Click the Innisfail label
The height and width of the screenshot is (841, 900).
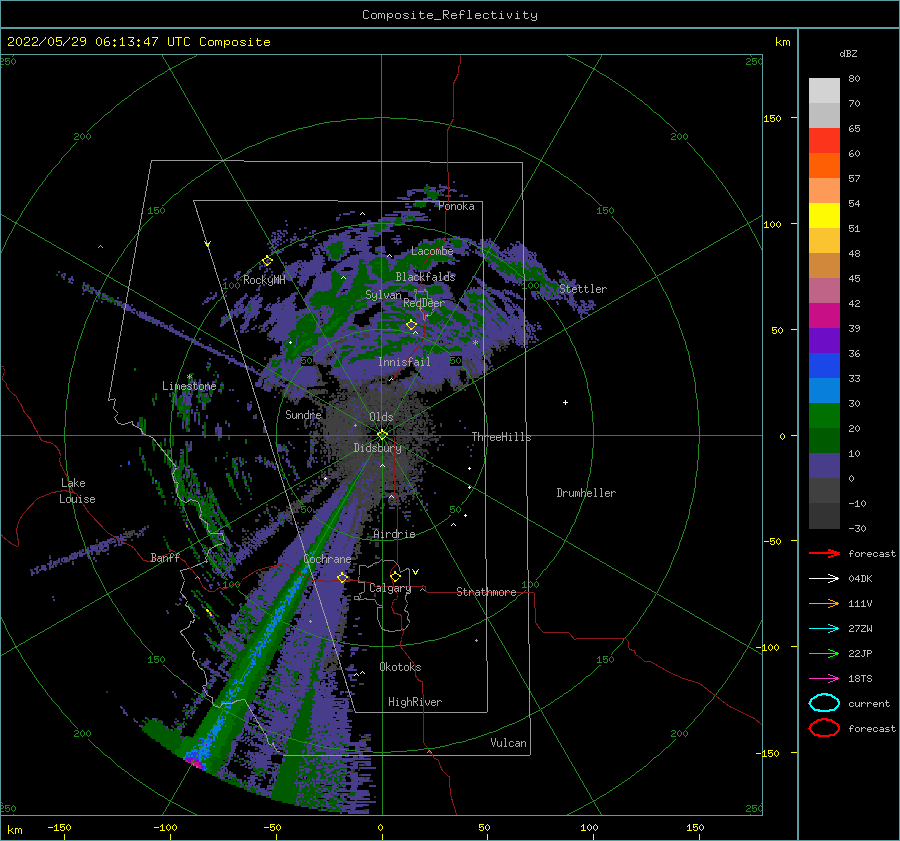point(404,362)
